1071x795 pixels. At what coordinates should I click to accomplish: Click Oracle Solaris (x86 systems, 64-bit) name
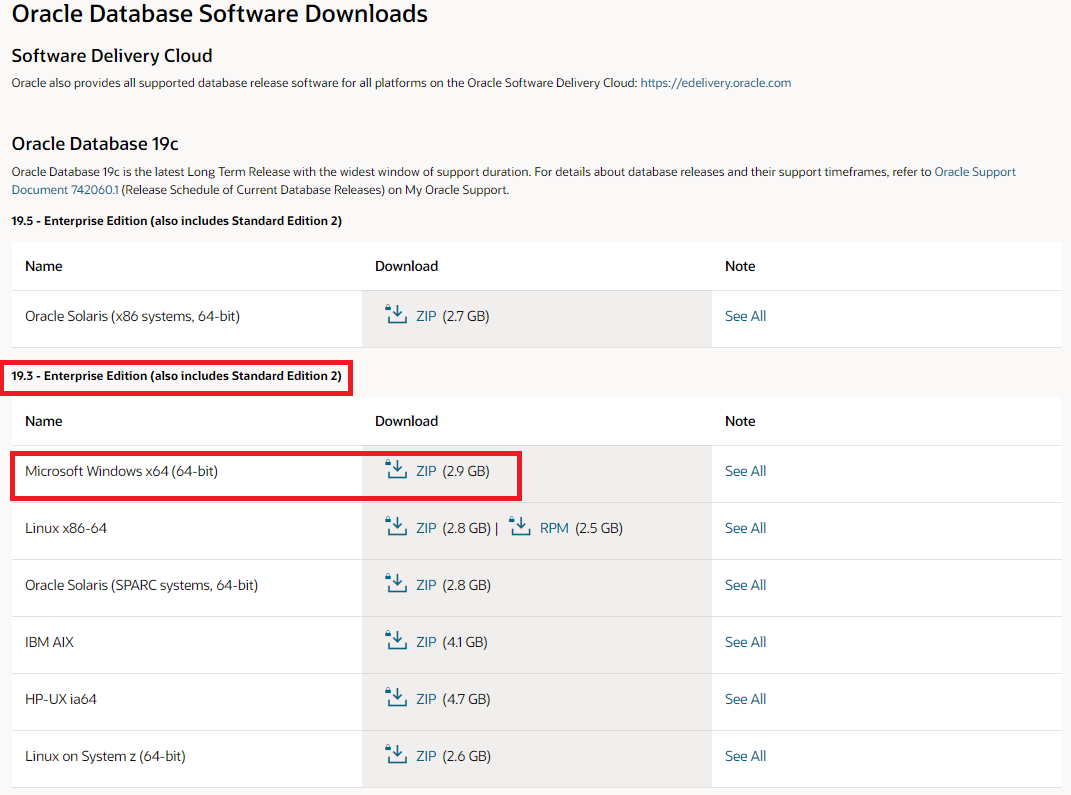point(133,316)
